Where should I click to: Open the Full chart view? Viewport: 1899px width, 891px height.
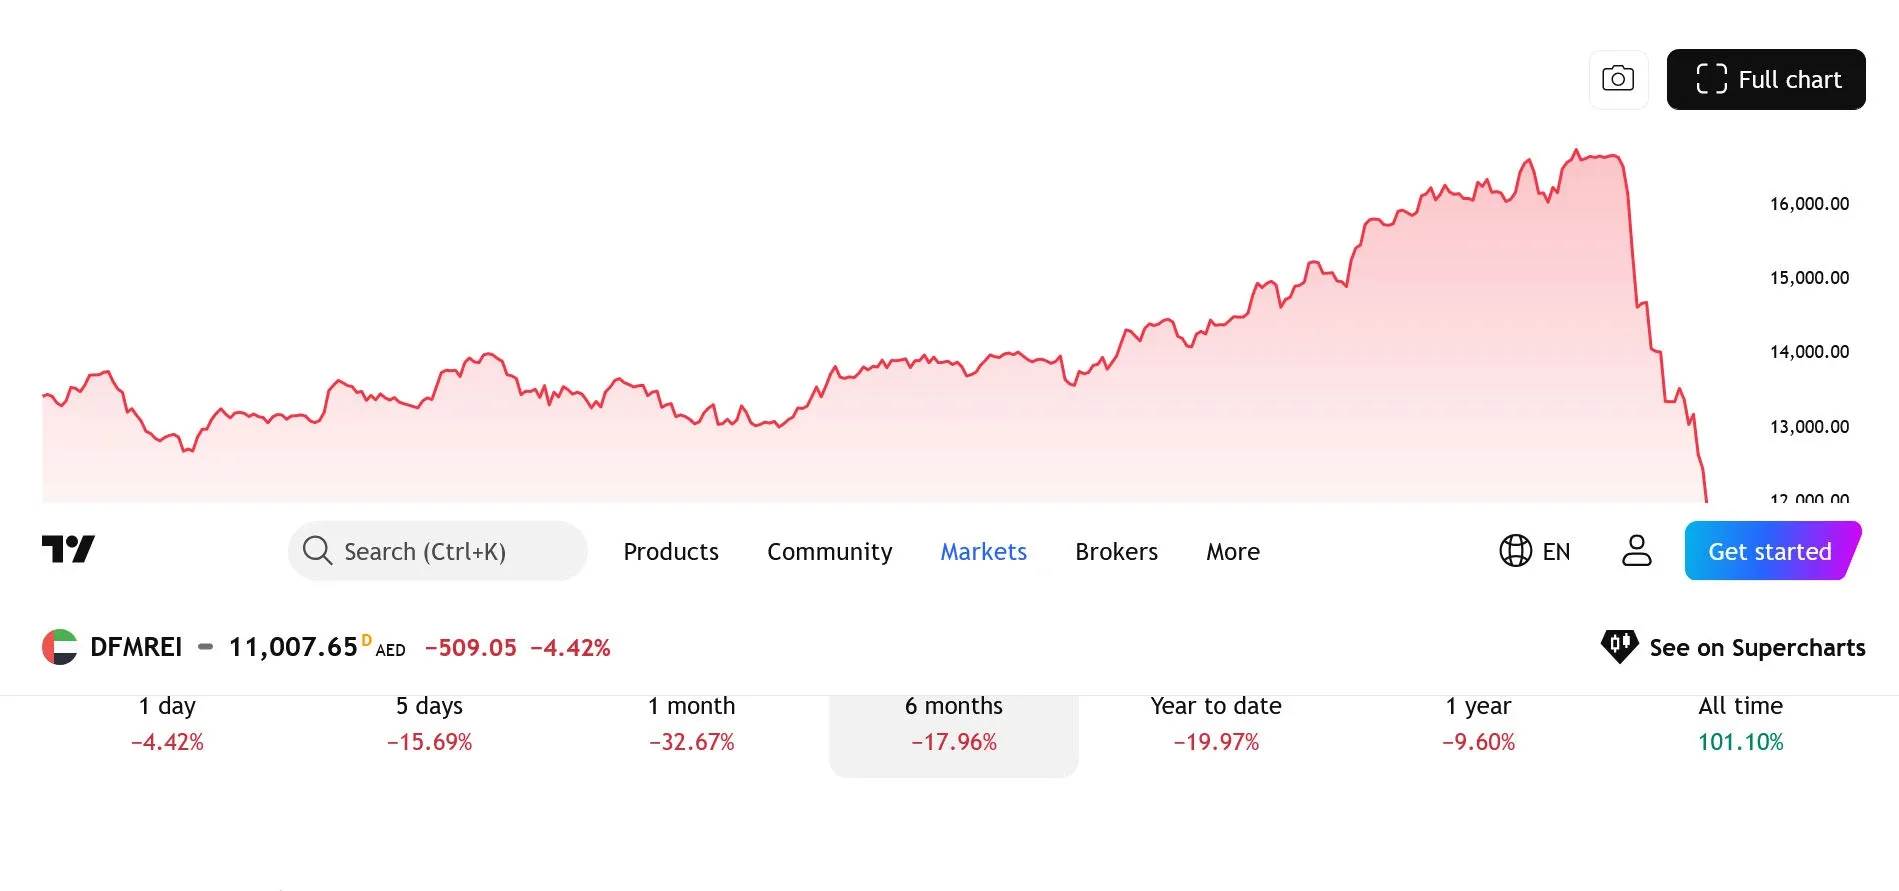[x=1766, y=79]
